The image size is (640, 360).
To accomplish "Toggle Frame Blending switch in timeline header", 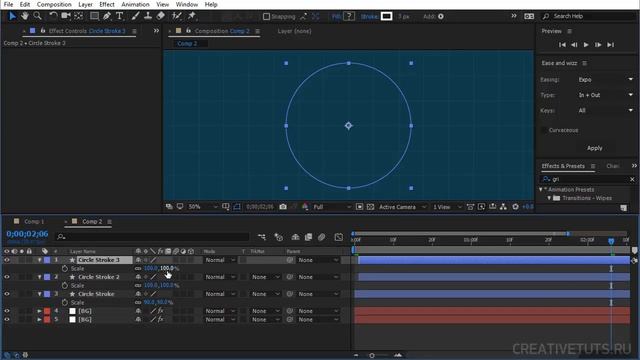I will pyautogui.click(x=308, y=237).
